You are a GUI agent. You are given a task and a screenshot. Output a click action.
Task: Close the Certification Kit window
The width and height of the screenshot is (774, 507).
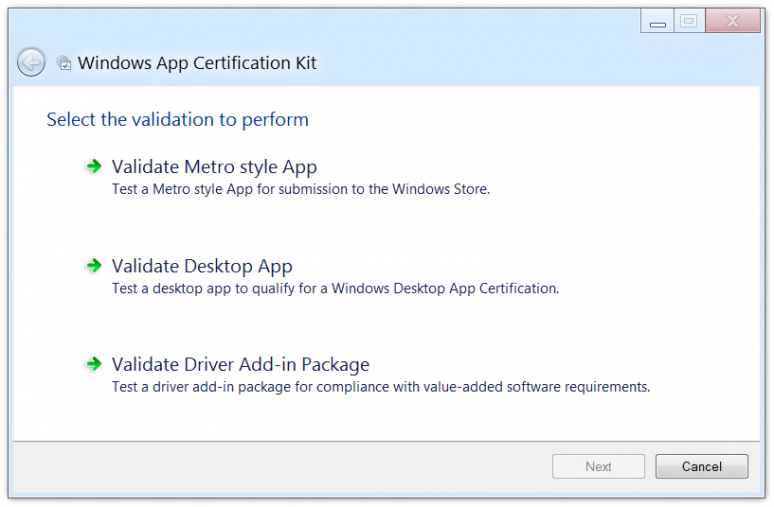tap(733, 21)
